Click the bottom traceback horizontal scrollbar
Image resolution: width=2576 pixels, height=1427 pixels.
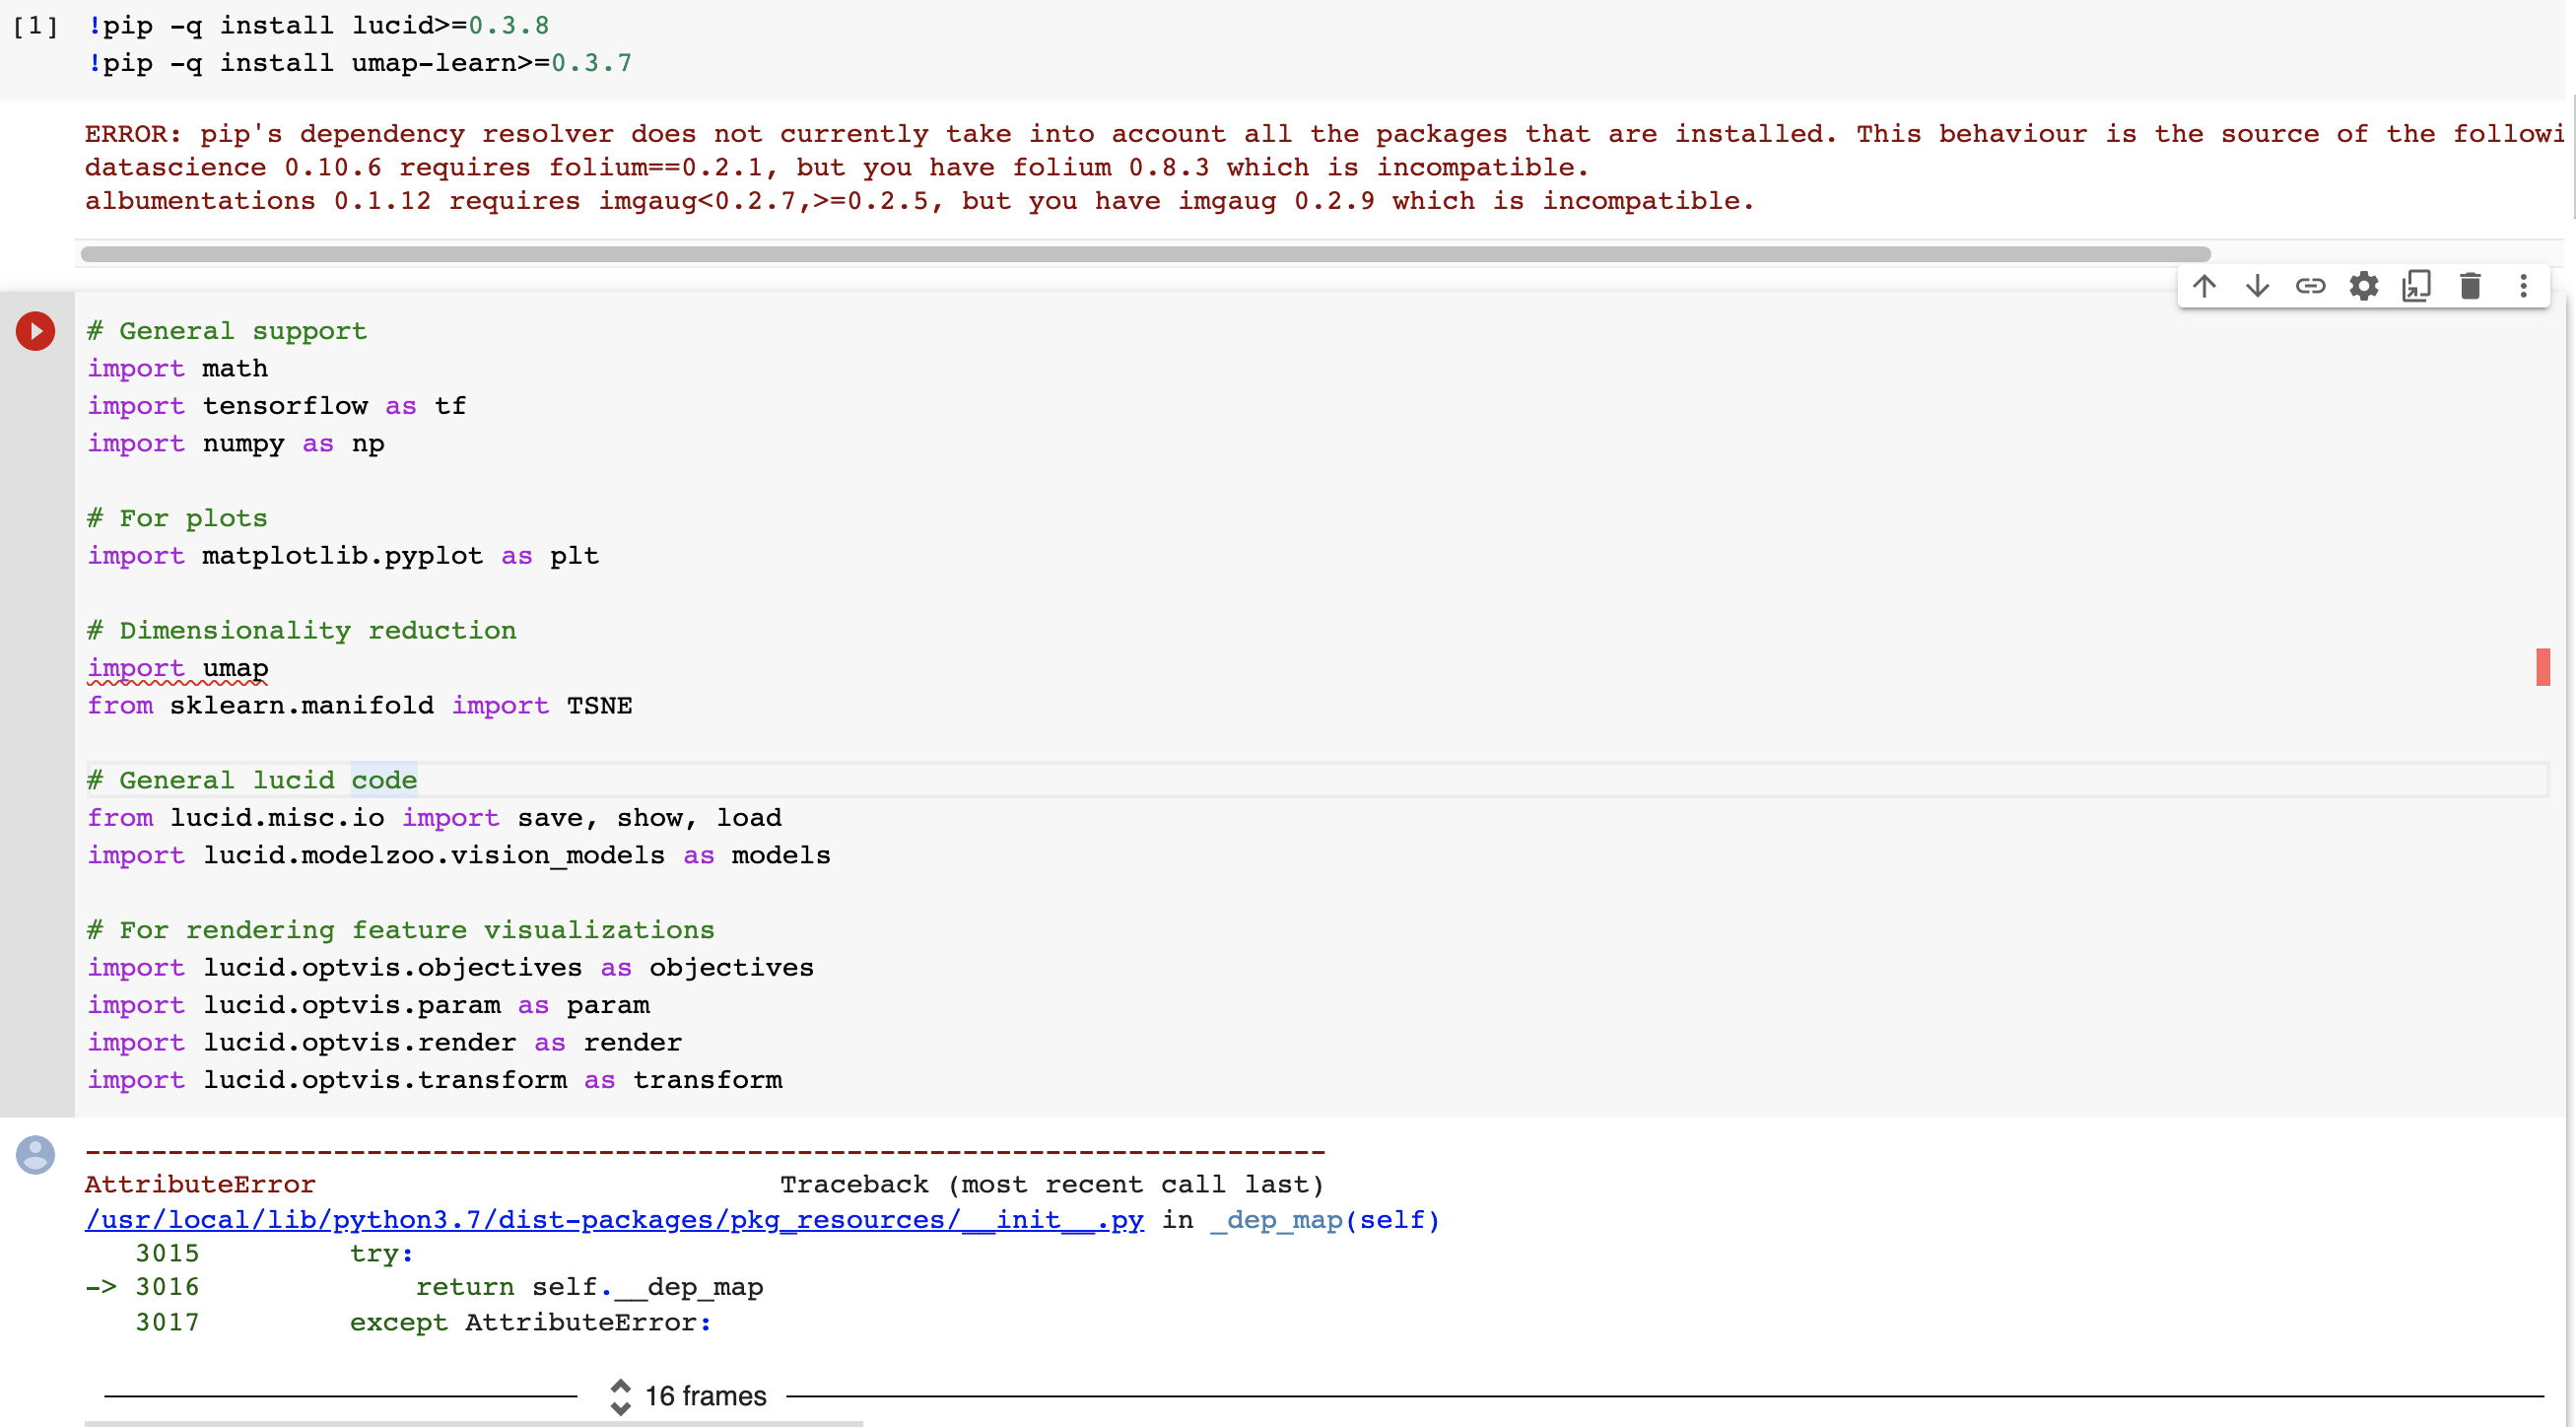click(x=473, y=1423)
